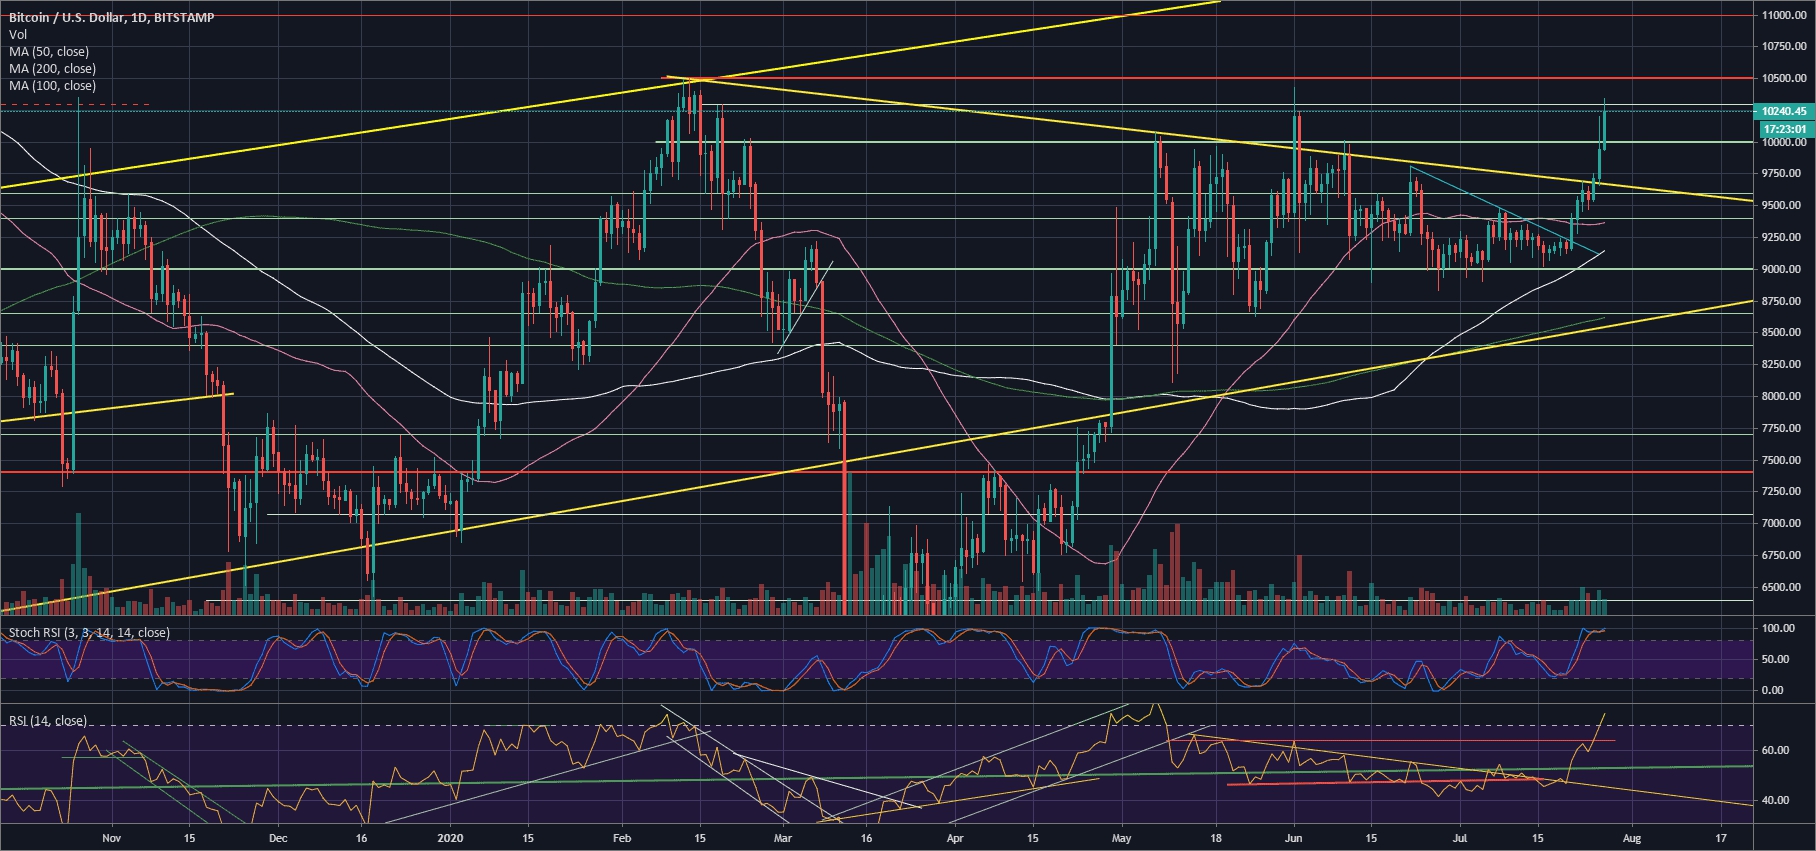Click the May label on time axis
The height and width of the screenshot is (851, 1816).
coord(1121,838)
